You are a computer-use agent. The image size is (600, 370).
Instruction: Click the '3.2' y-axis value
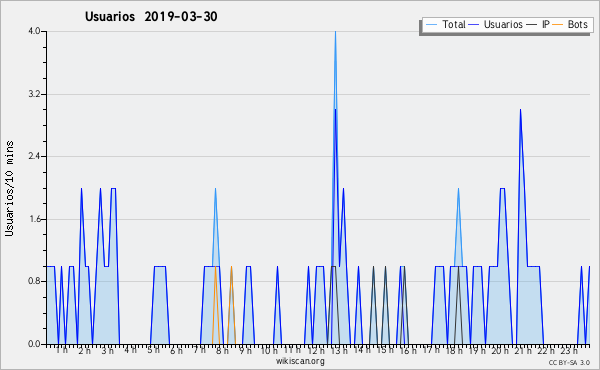pyautogui.click(x=34, y=94)
